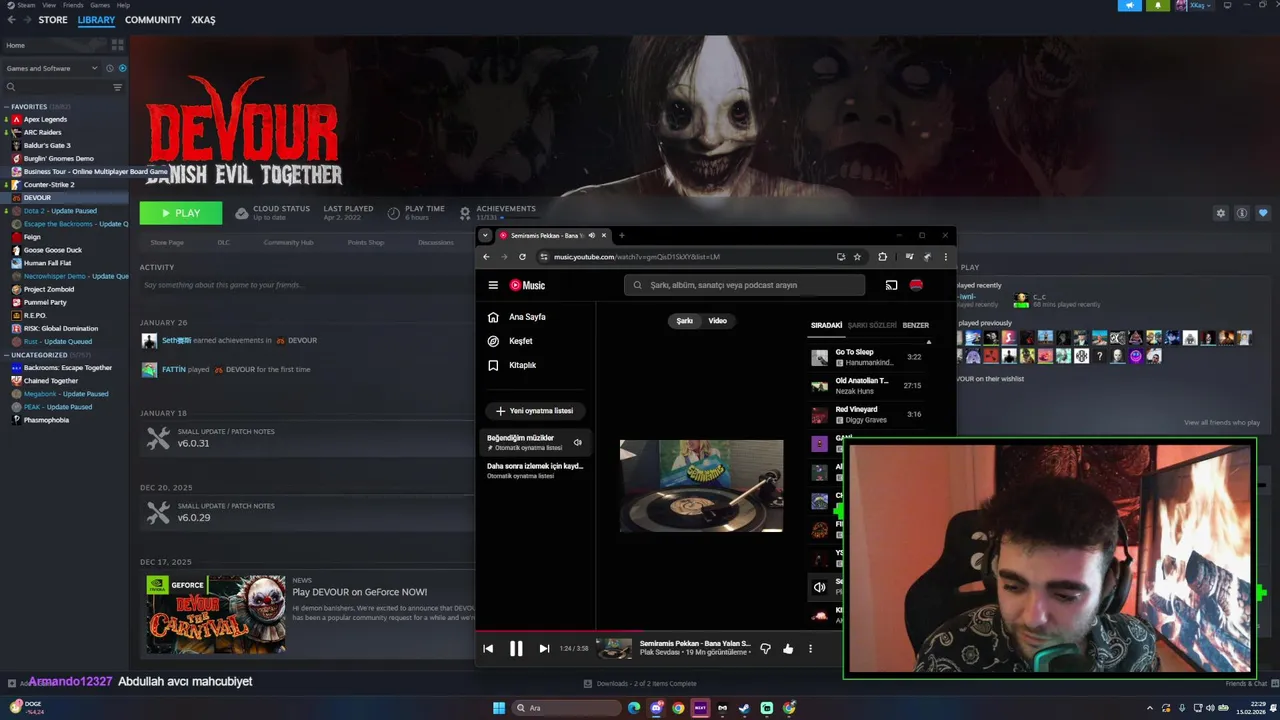
Task: Open YouTube Music hamburger menu
Action: tap(493, 285)
